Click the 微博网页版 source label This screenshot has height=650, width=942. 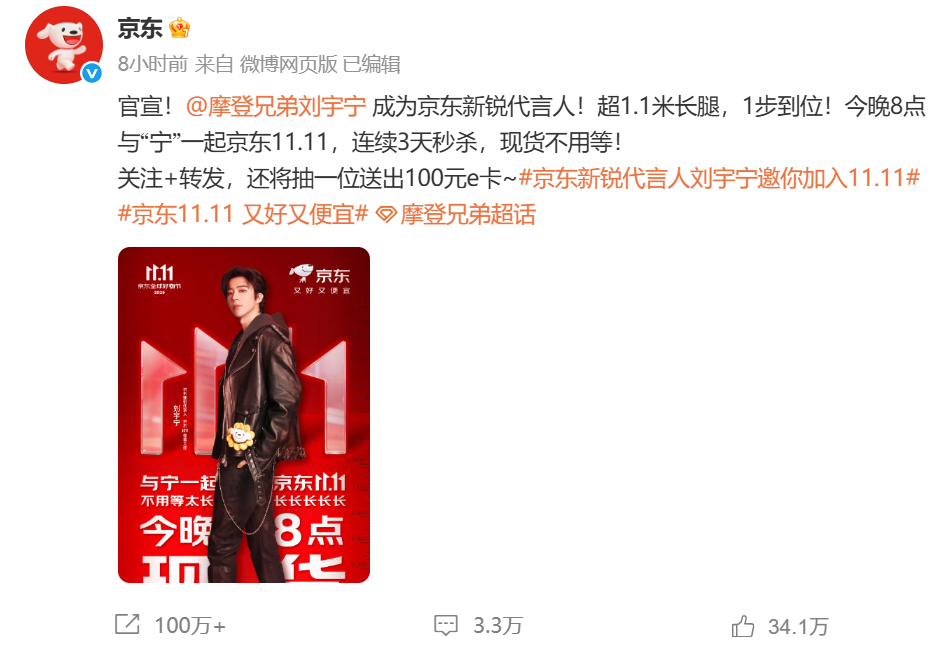288,64
